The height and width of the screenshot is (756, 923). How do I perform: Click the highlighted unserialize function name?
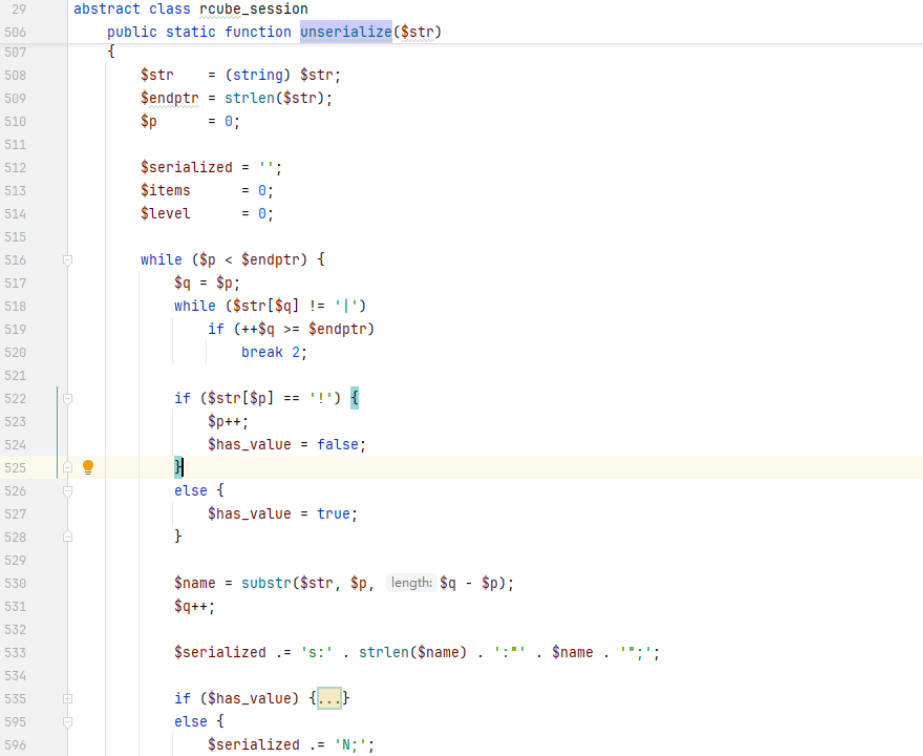click(346, 32)
